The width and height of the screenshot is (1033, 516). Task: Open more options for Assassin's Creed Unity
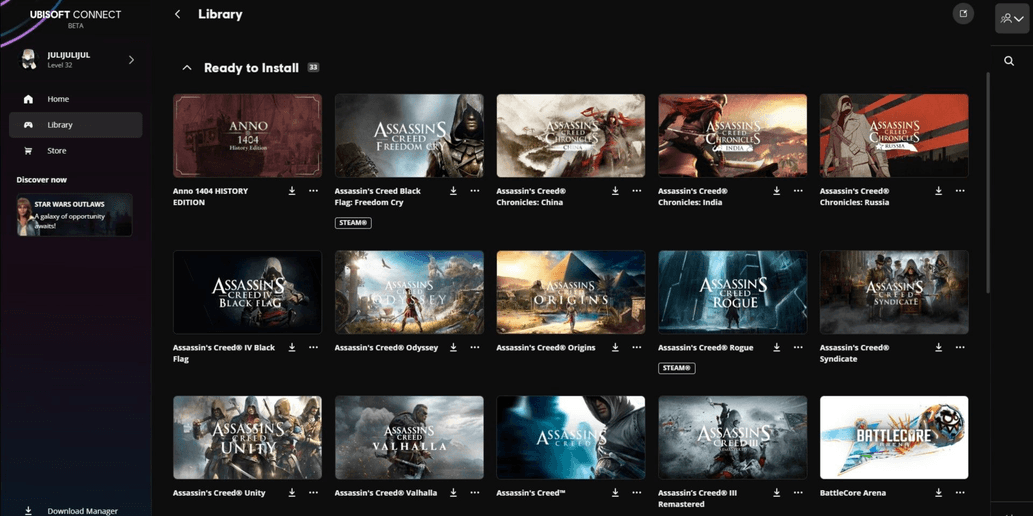tap(313, 492)
